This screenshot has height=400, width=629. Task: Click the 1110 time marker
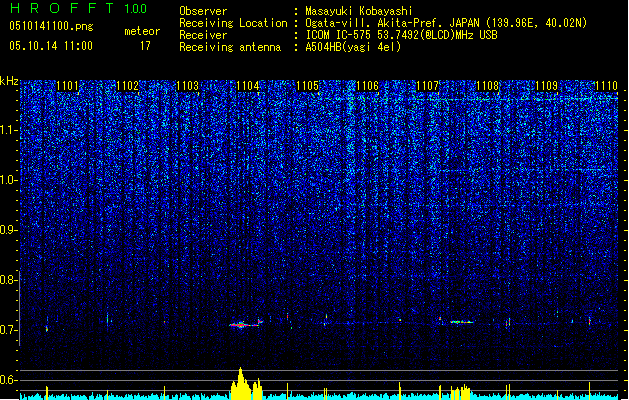pos(606,86)
